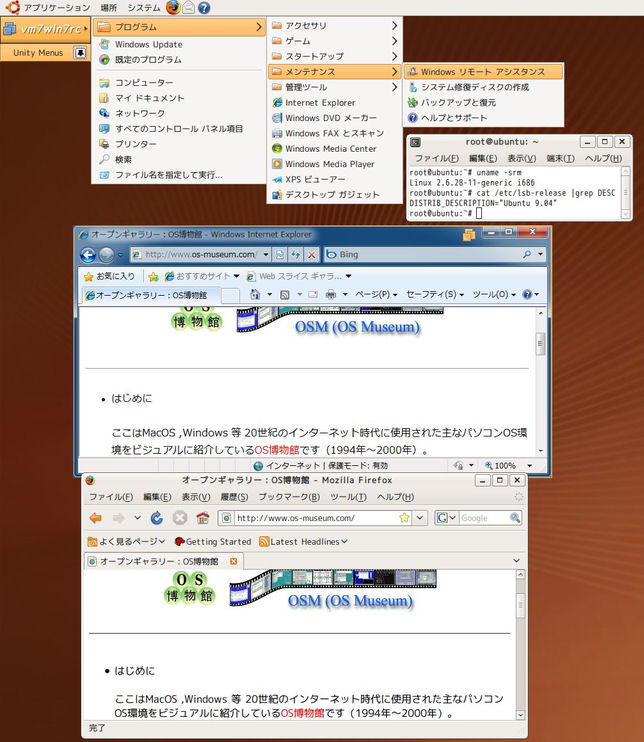Open Firefox ブックマーク(B) menu
This screenshot has width=644, height=742.
[289, 497]
